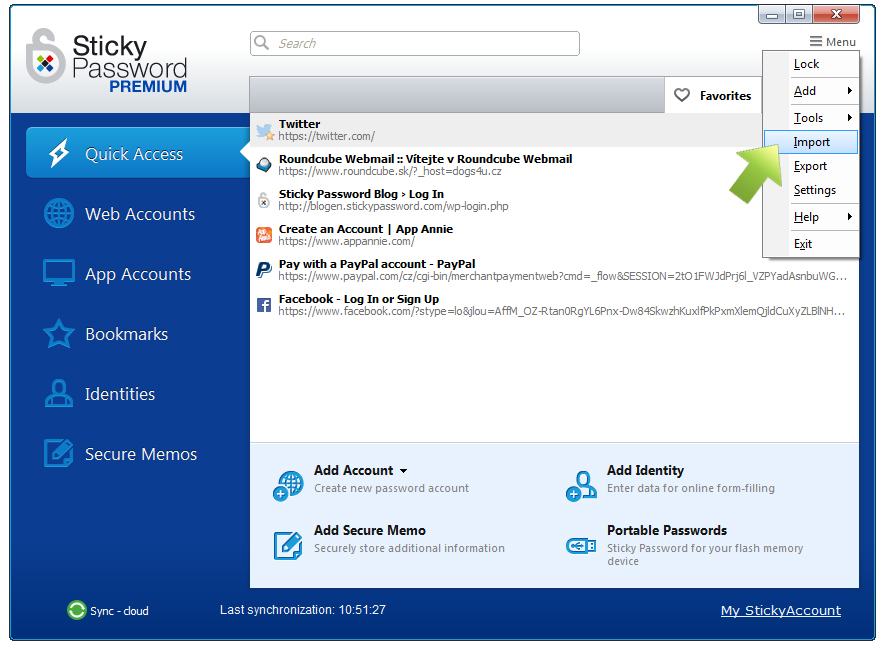This screenshot has height=654, width=883.
Task: Click 'Create new password account' description
Action: [x=391, y=488]
